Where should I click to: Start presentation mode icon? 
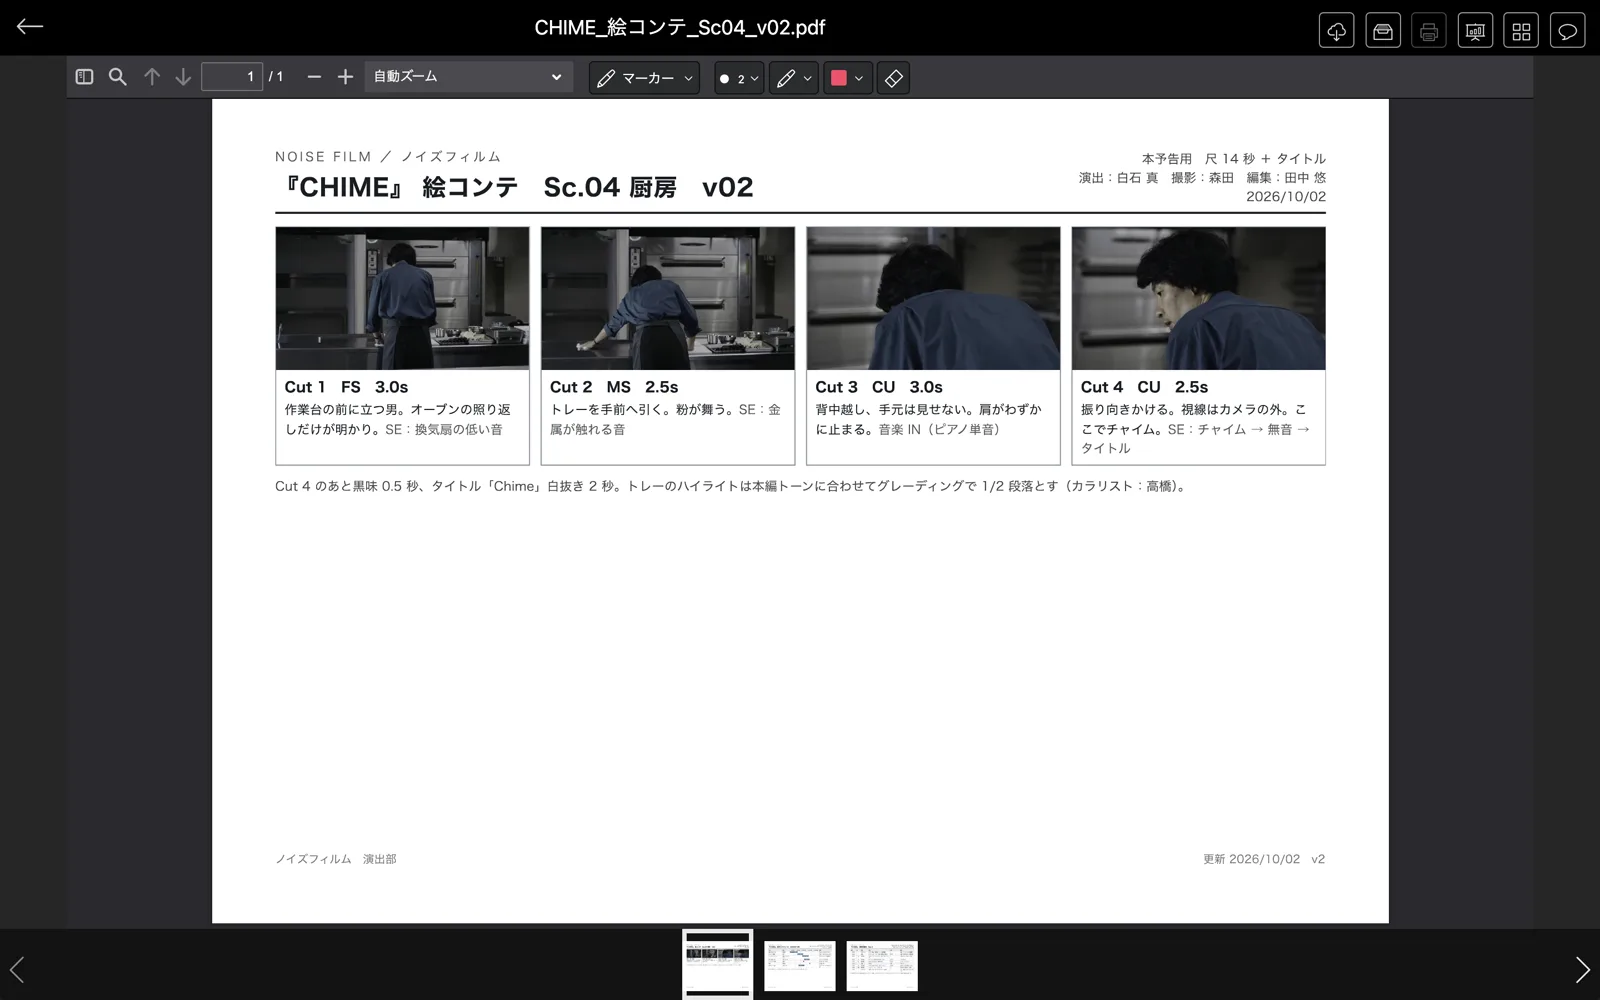click(x=1475, y=31)
